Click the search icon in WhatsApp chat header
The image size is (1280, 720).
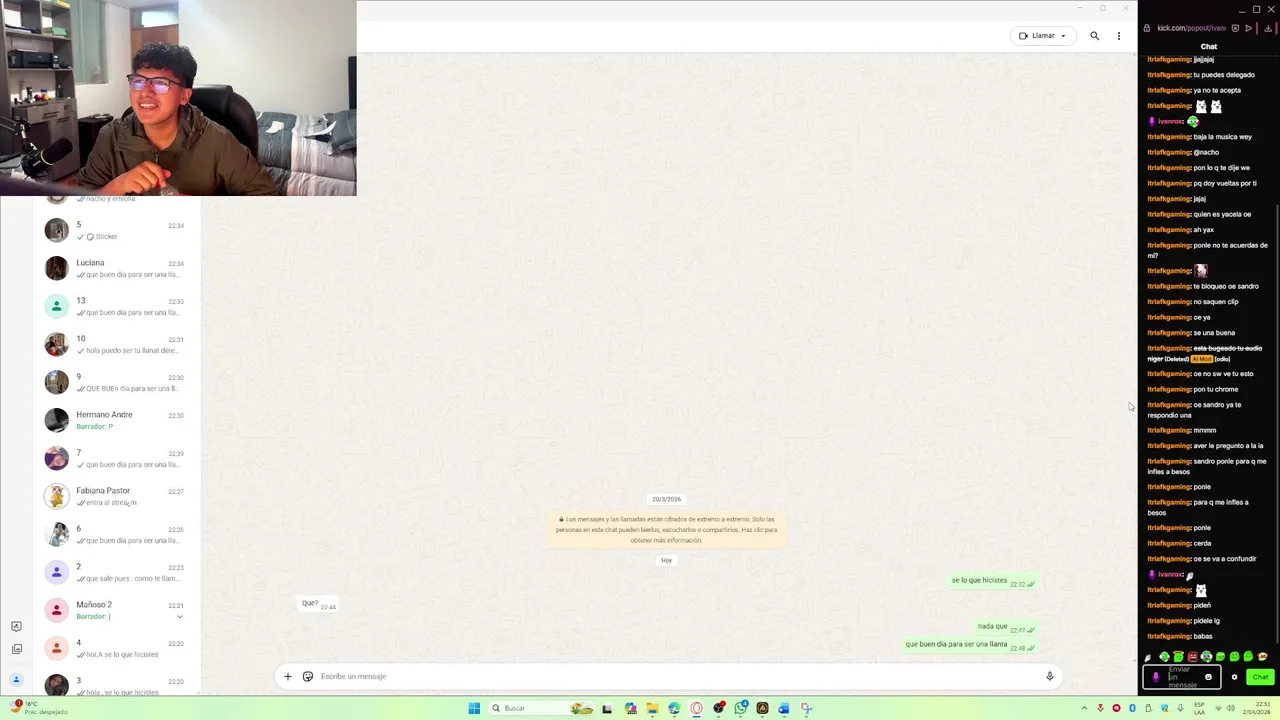1094,36
